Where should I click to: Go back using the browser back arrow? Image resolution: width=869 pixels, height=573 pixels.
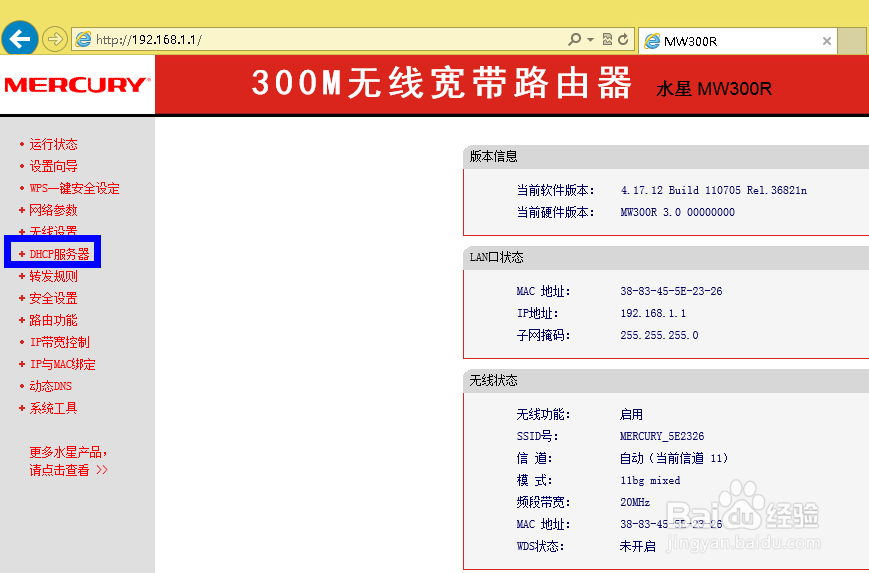pyautogui.click(x=20, y=39)
